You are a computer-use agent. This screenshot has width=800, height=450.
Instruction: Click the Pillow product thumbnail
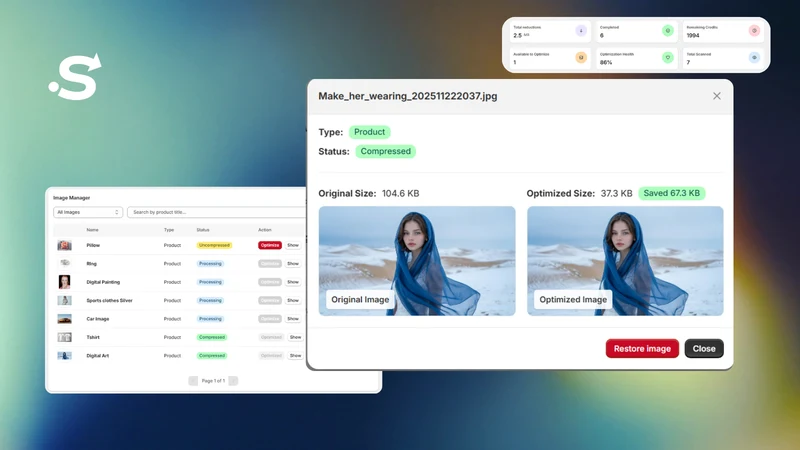coord(64,245)
